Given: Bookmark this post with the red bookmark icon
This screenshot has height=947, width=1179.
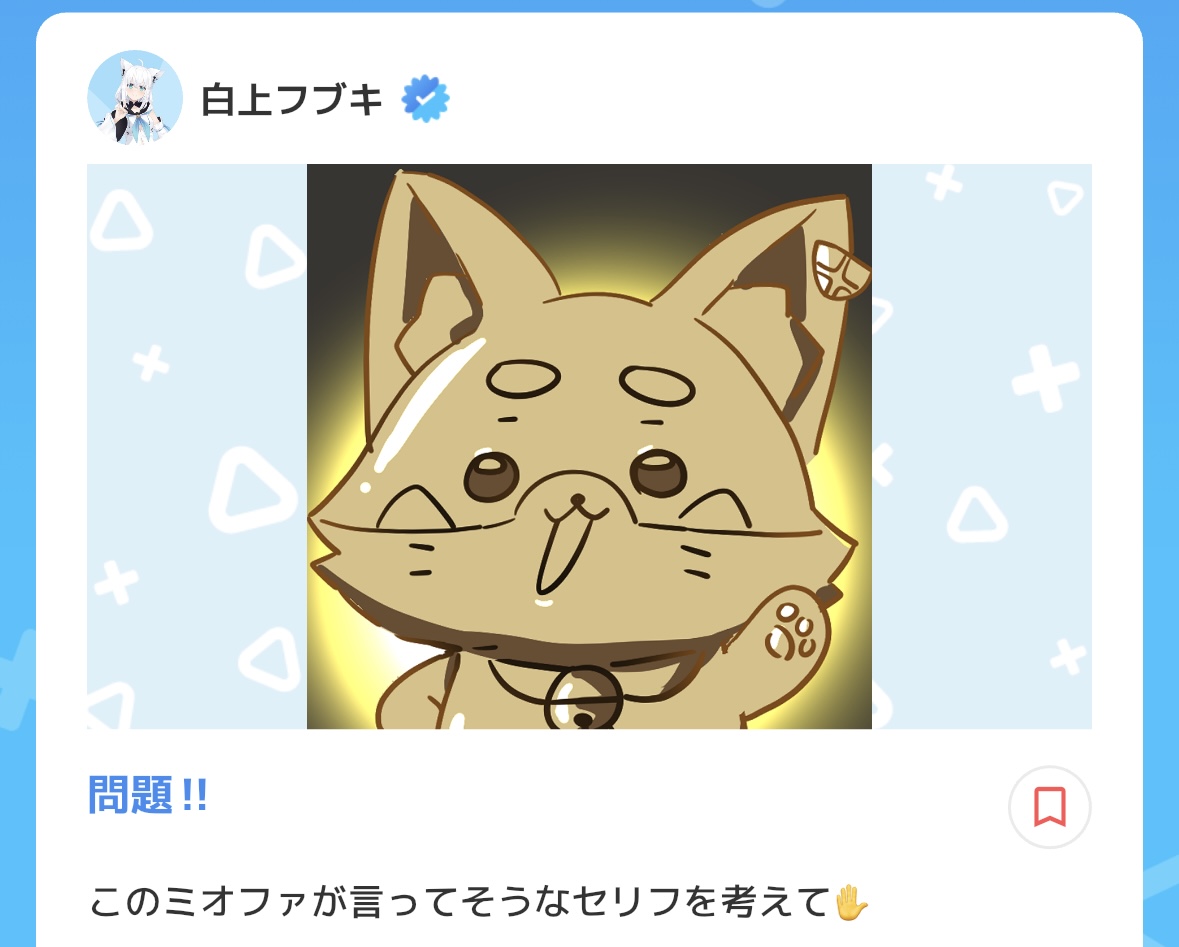Looking at the screenshot, I should pos(1050,807).
